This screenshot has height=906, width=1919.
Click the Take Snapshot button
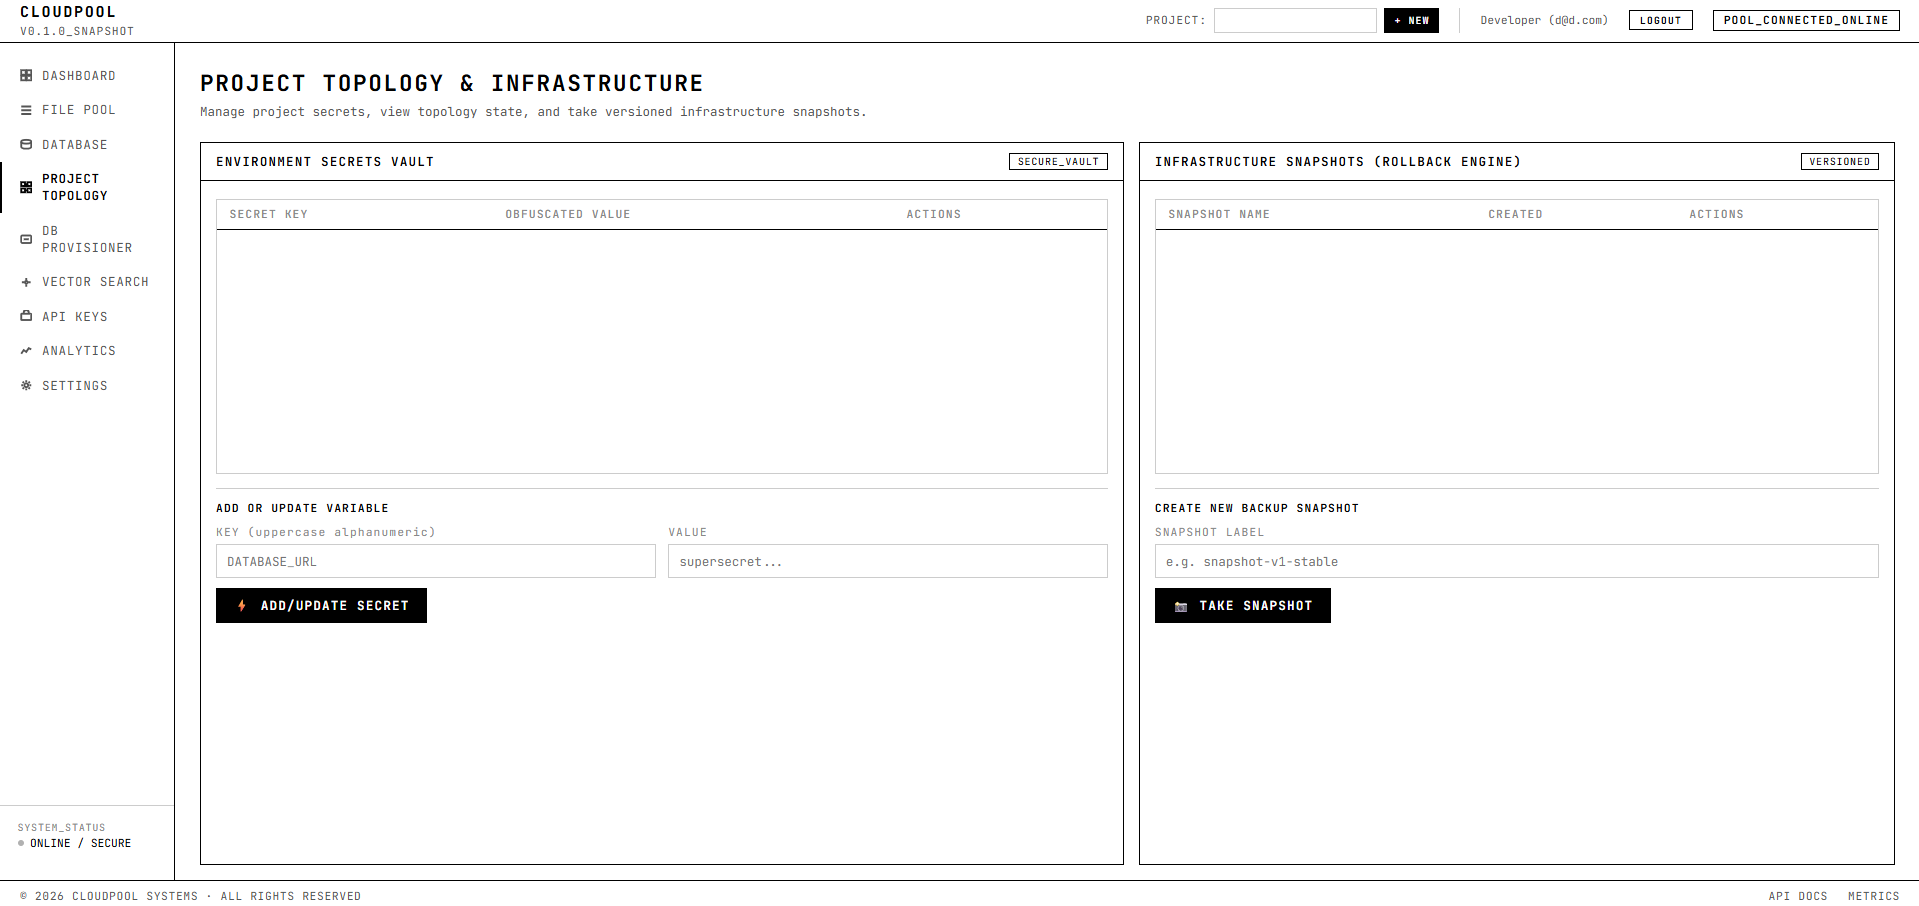1243,606
